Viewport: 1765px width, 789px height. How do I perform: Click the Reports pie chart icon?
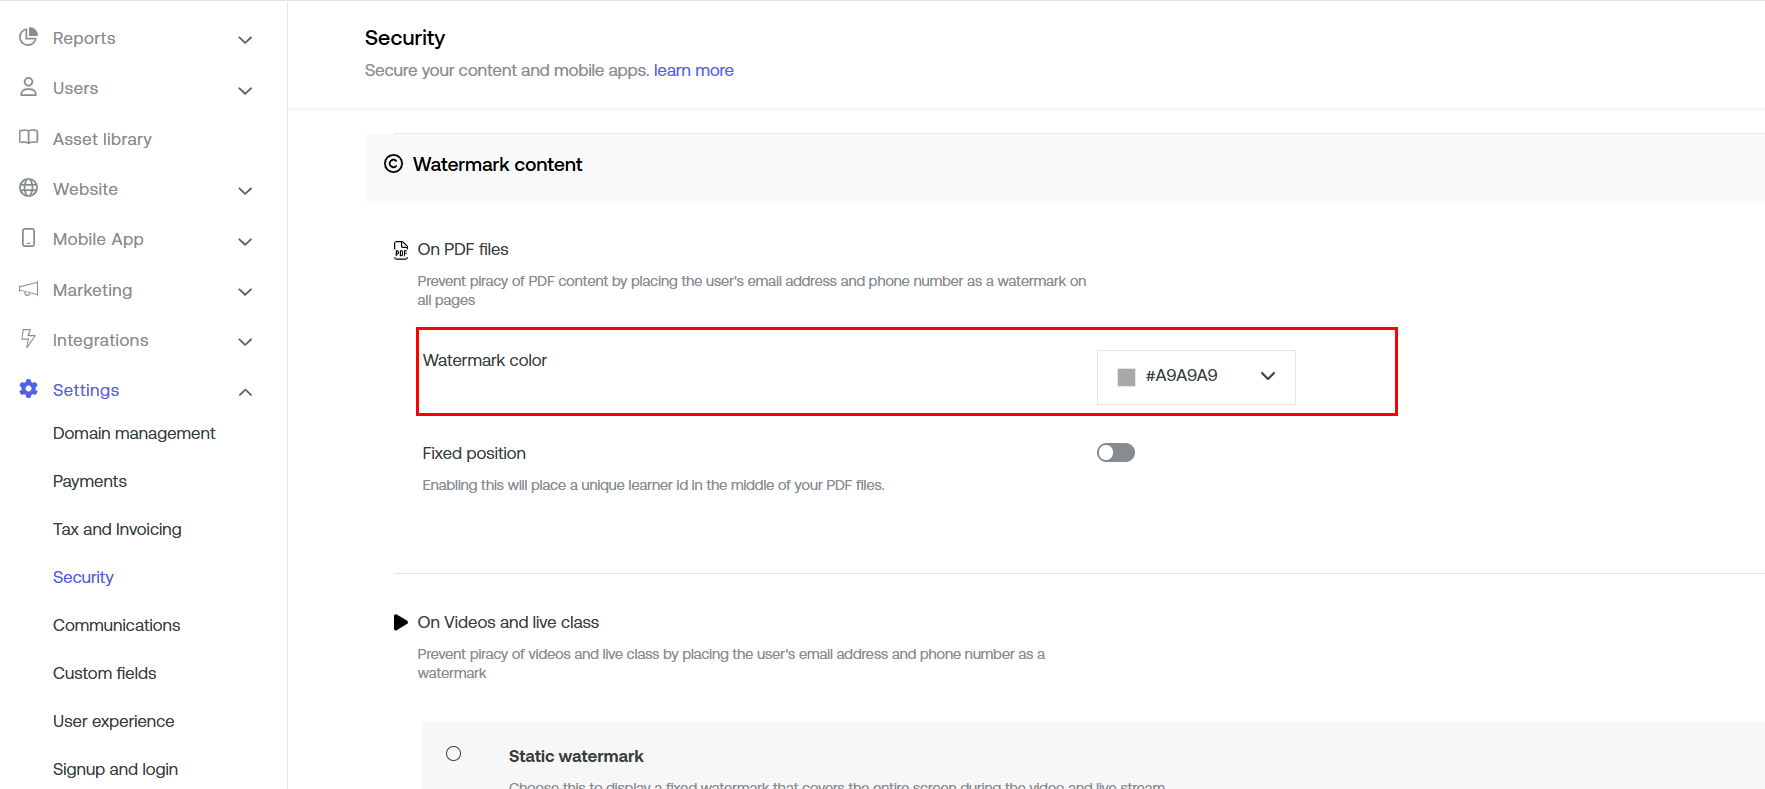28,37
